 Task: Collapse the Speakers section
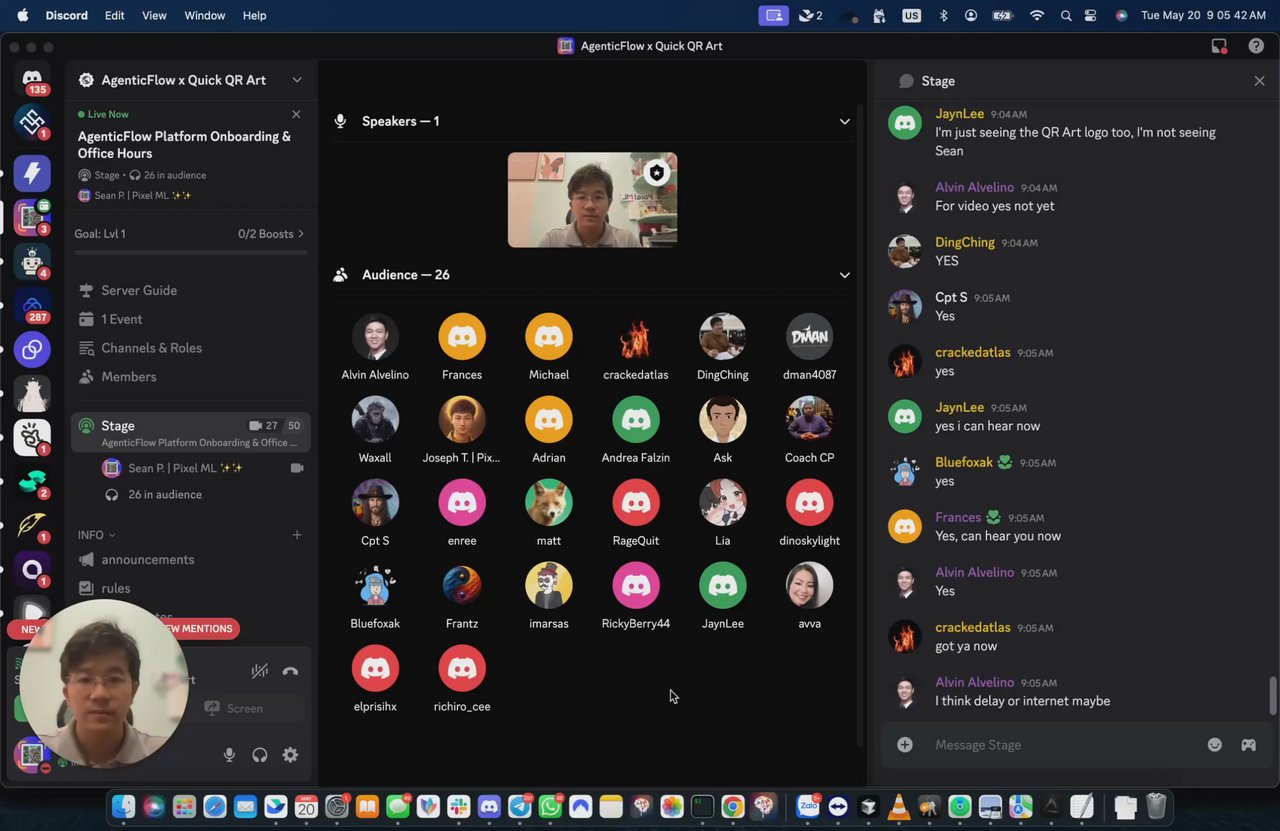click(844, 121)
